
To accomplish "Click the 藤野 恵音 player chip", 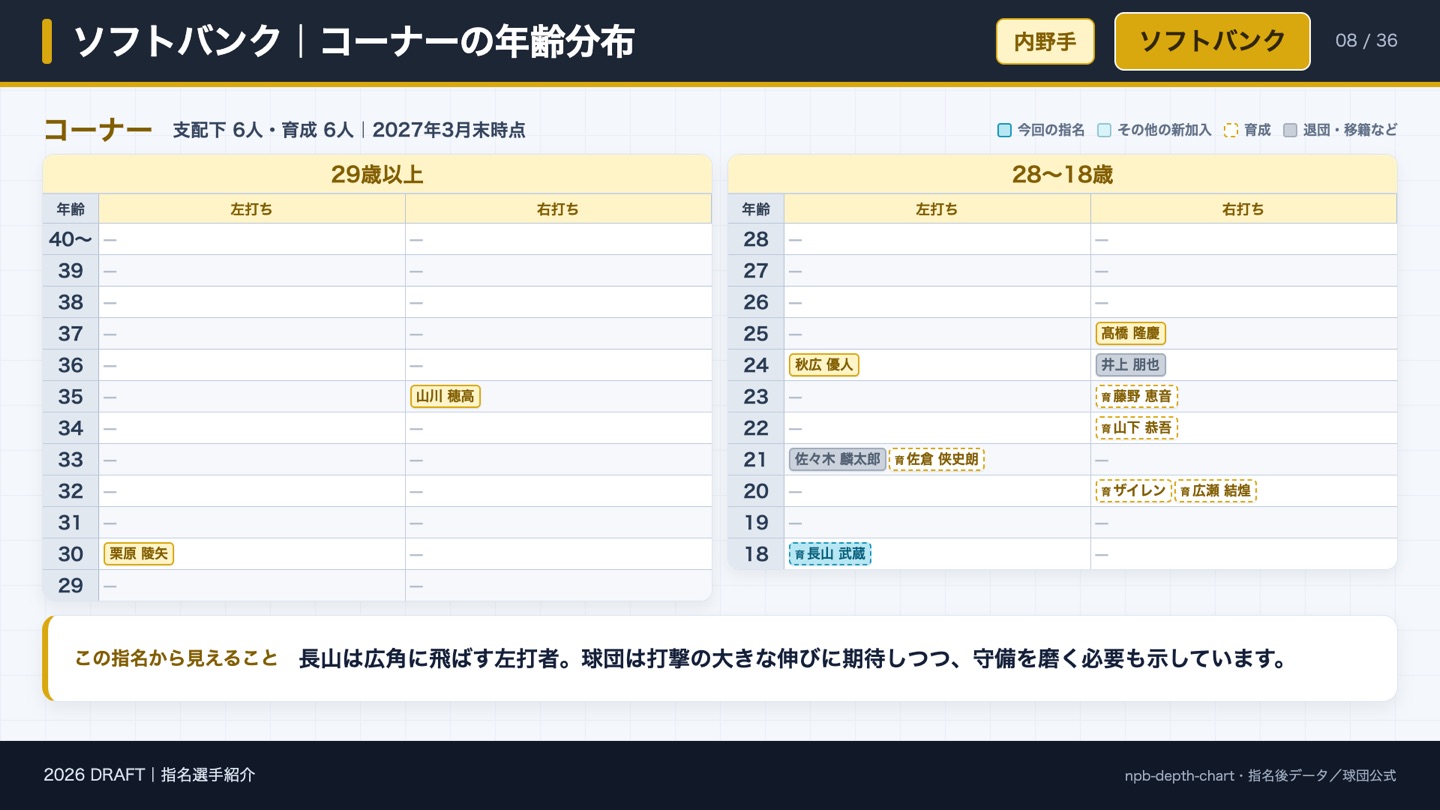I will coord(1136,396).
